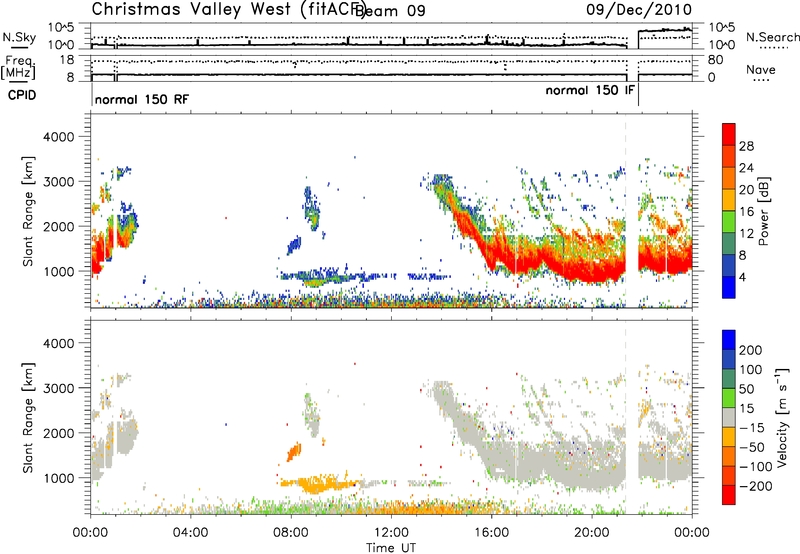The height and width of the screenshot is (554, 800).
Task: Click the 20:00 tick label on time axis
Action: (592, 533)
